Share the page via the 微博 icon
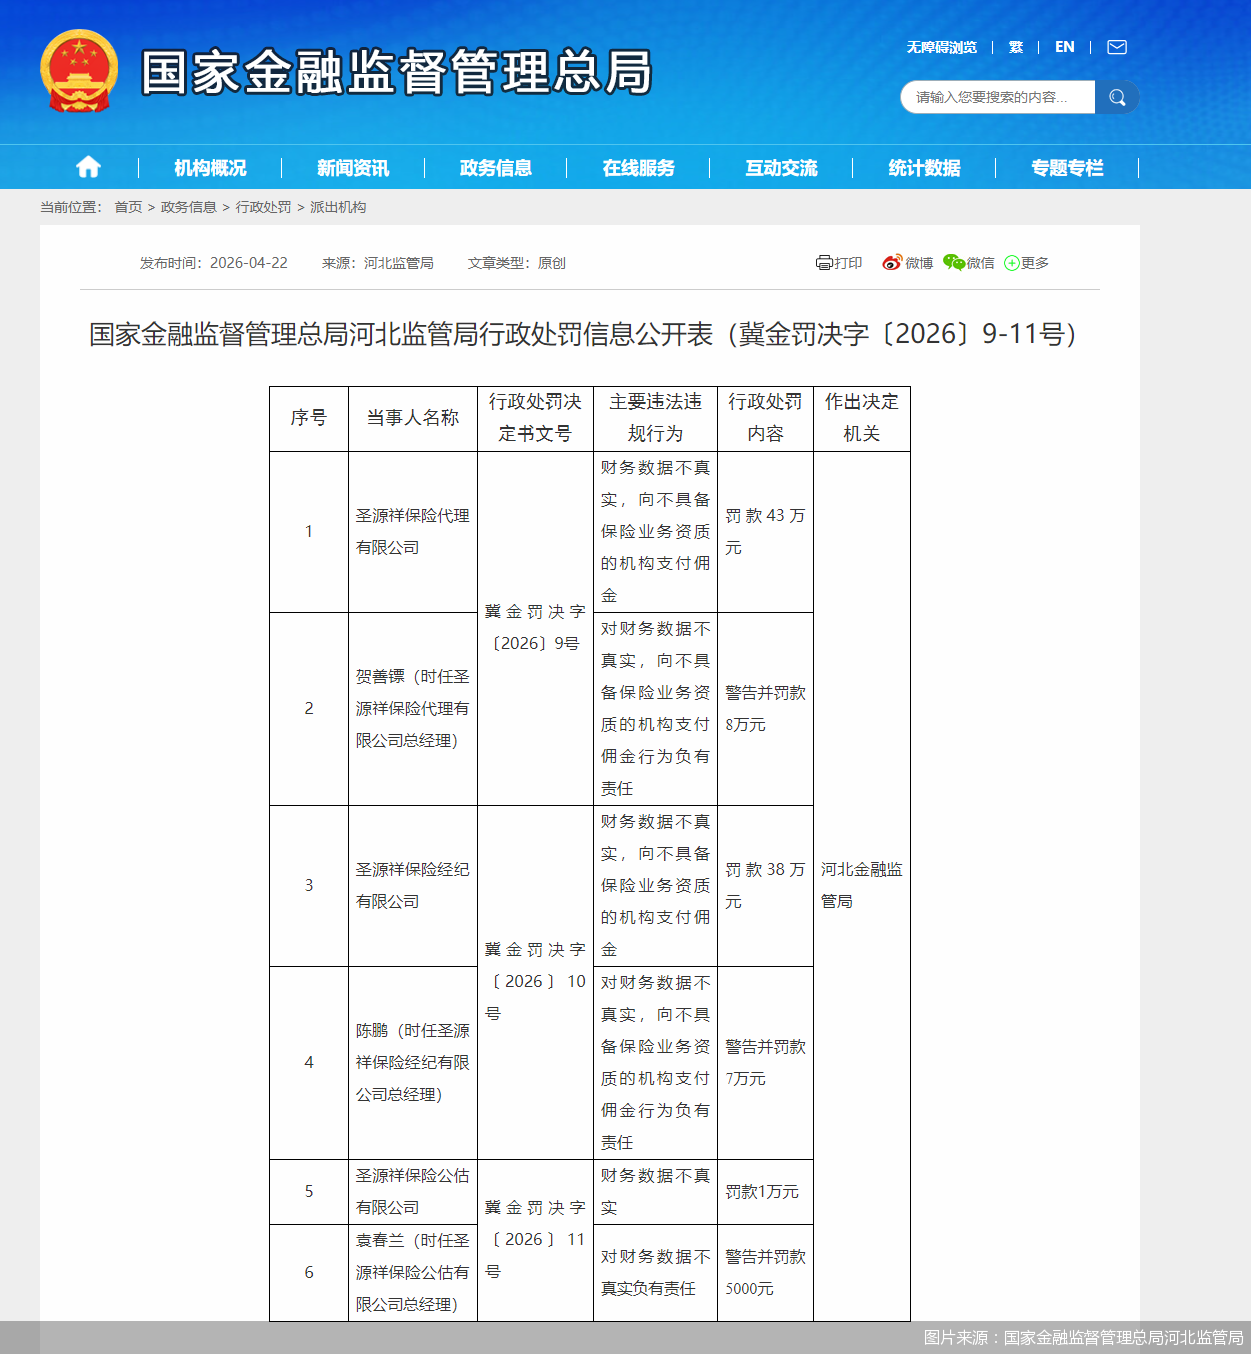The image size is (1251, 1354). click(x=904, y=263)
